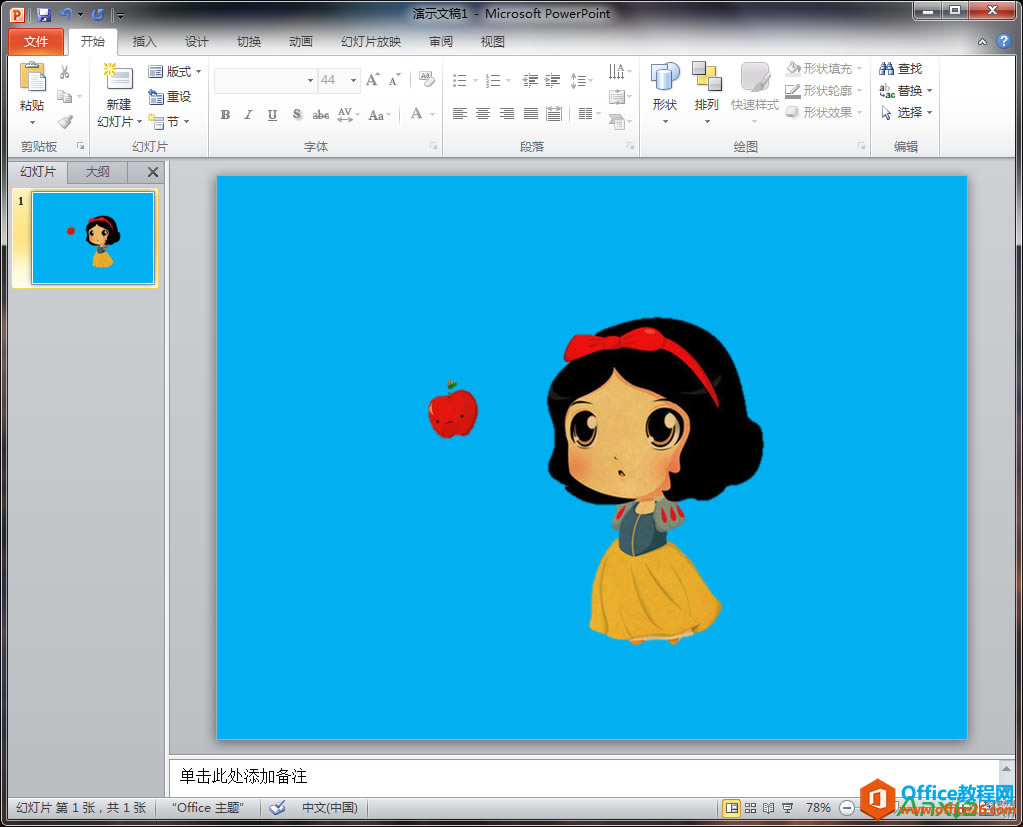The image size is (1023, 827).
Task: Click the 重设 Reset button
Action: coord(170,97)
